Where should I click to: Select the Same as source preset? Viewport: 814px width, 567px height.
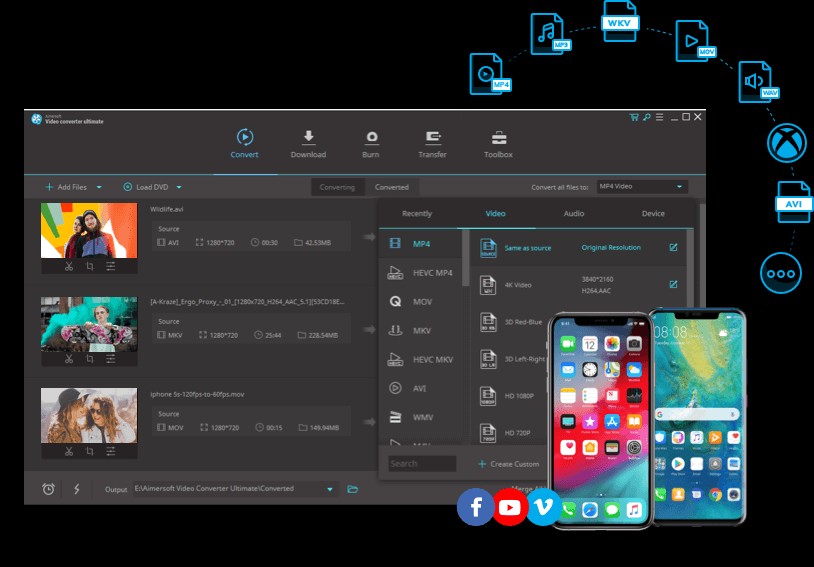click(x=579, y=248)
